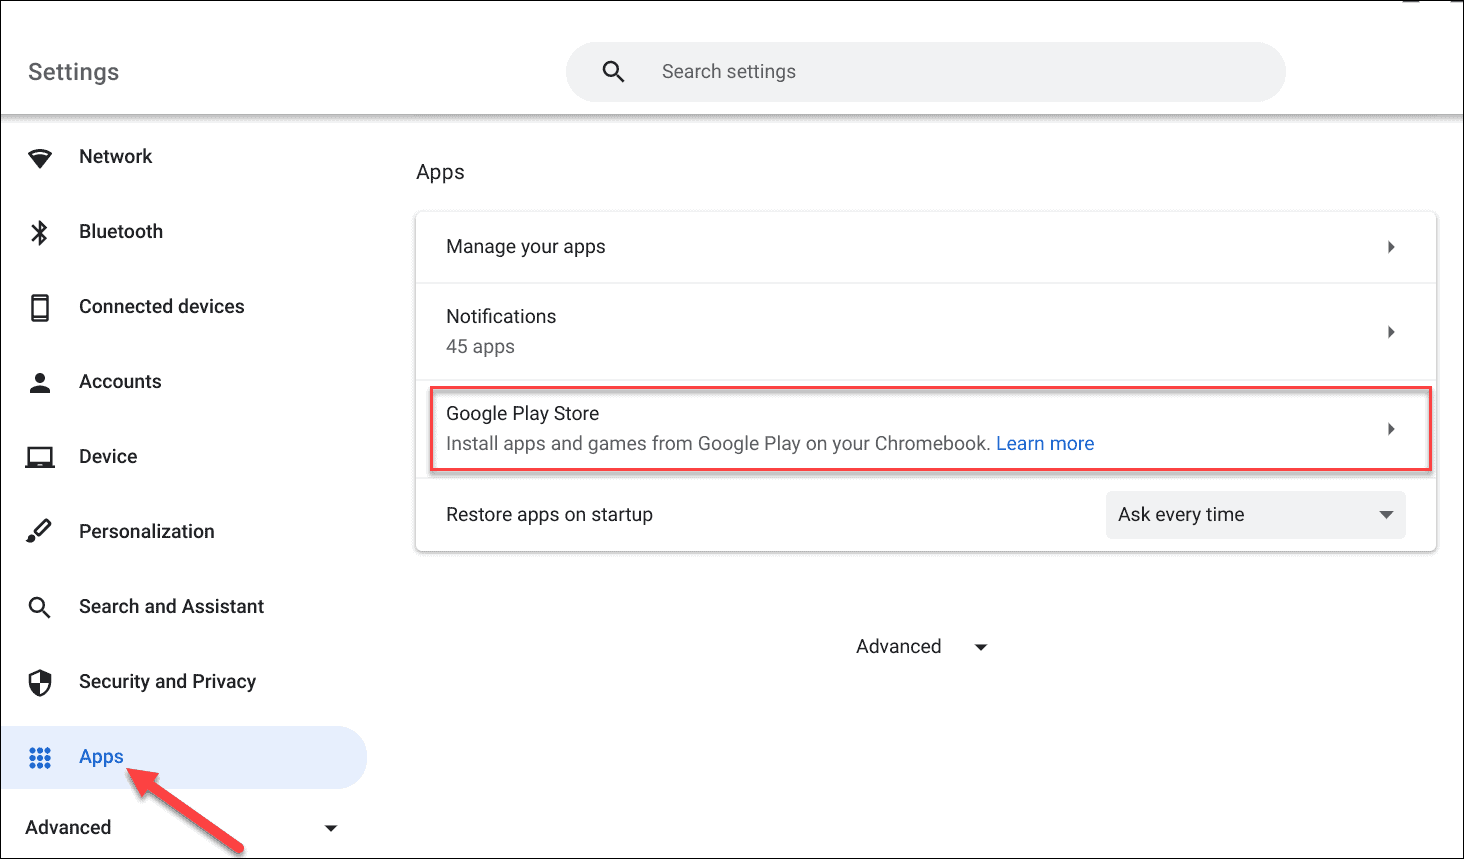Click the magnifier icon in search bar
The height and width of the screenshot is (859, 1464).
(x=614, y=72)
